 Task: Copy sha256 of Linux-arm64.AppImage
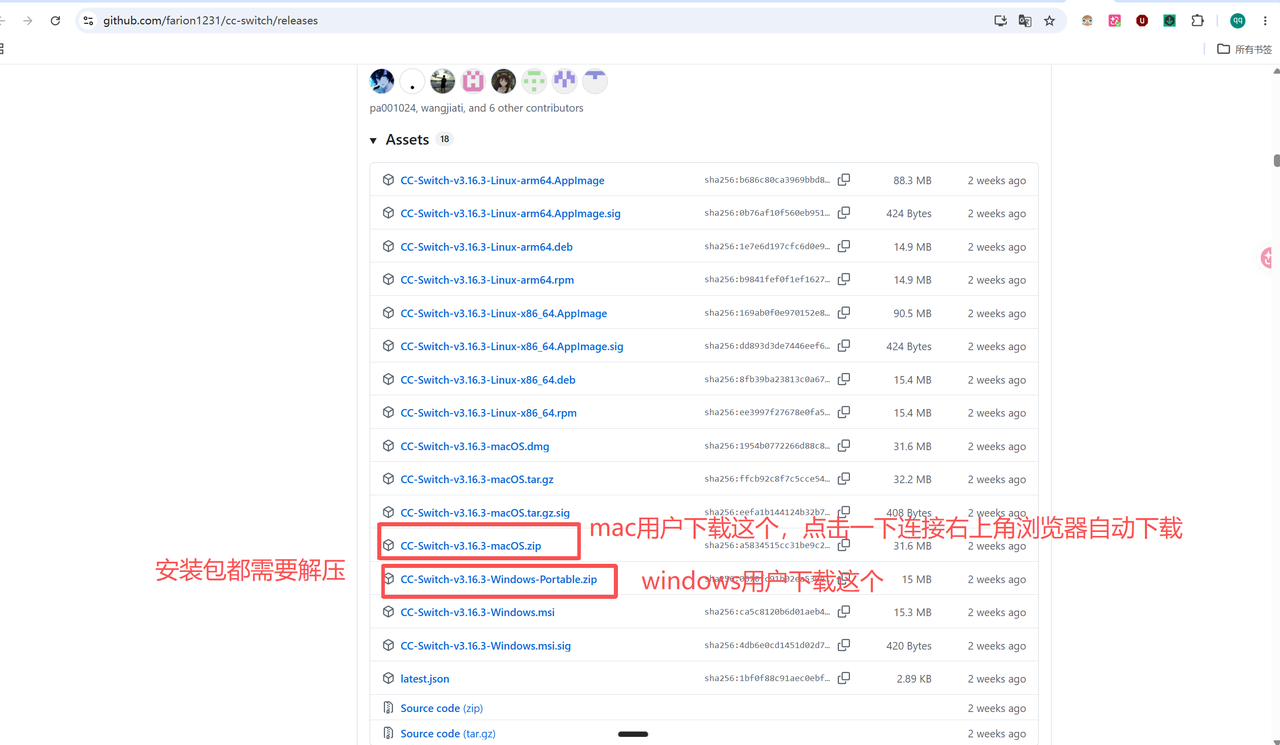pos(844,180)
